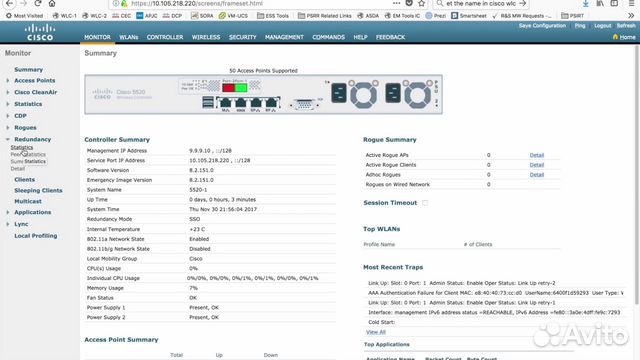Click the browser reload icon
The height and width of the screenshot is (360, 640).
(38, 3)
